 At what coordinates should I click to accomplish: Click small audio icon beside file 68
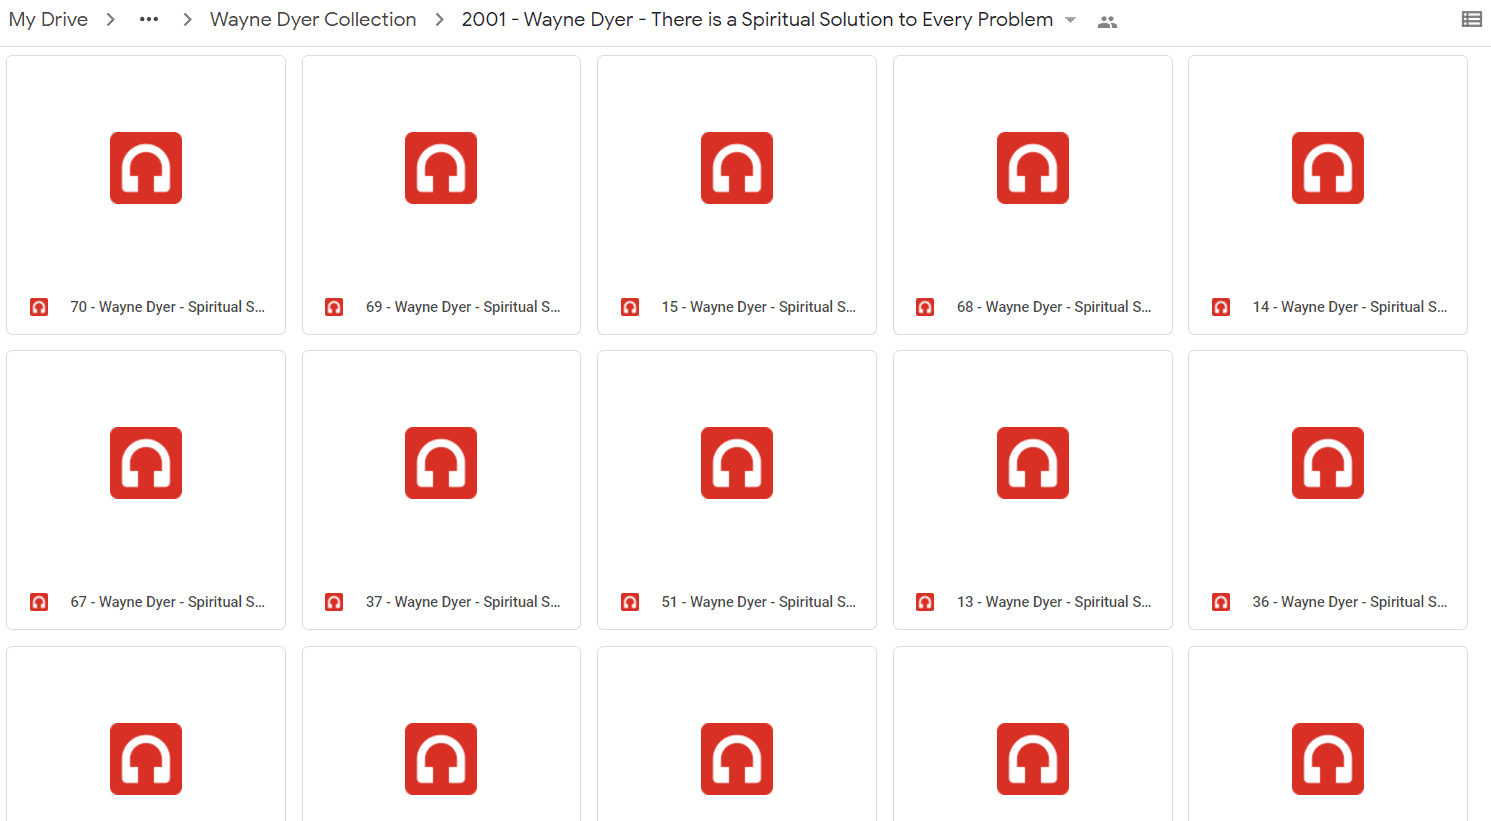925,307
